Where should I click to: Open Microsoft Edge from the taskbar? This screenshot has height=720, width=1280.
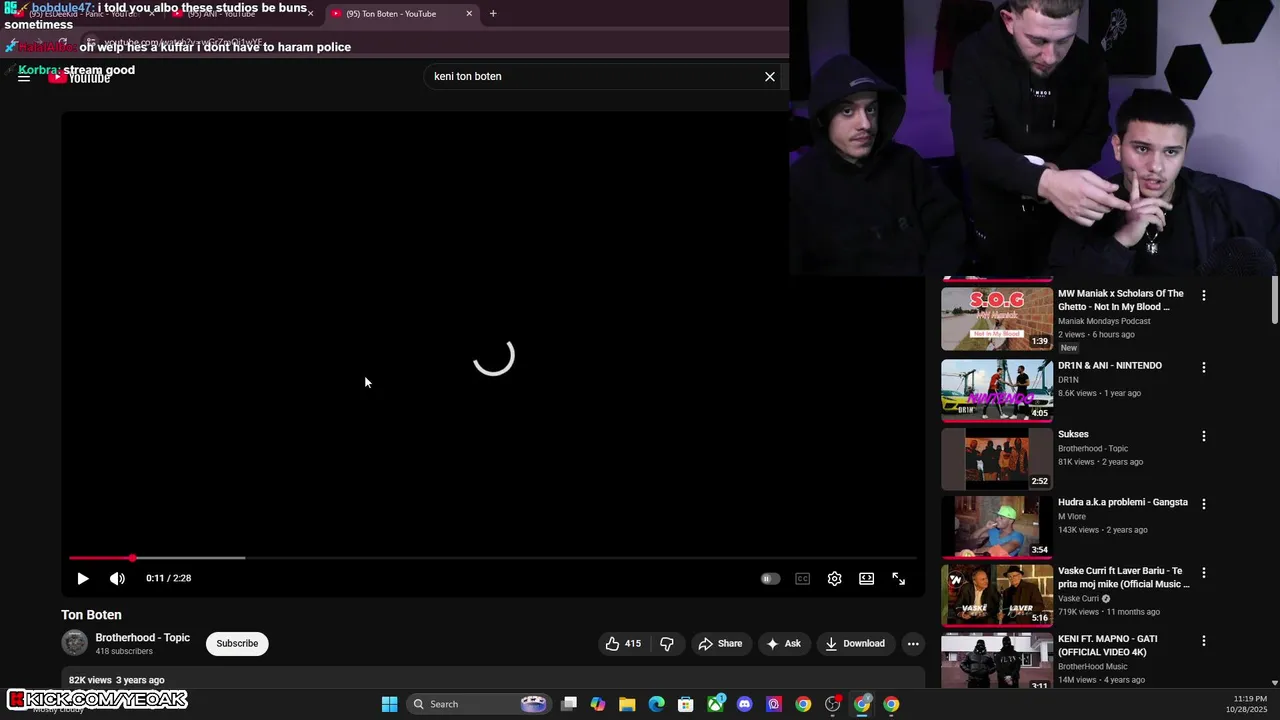[x=656, y=704]
